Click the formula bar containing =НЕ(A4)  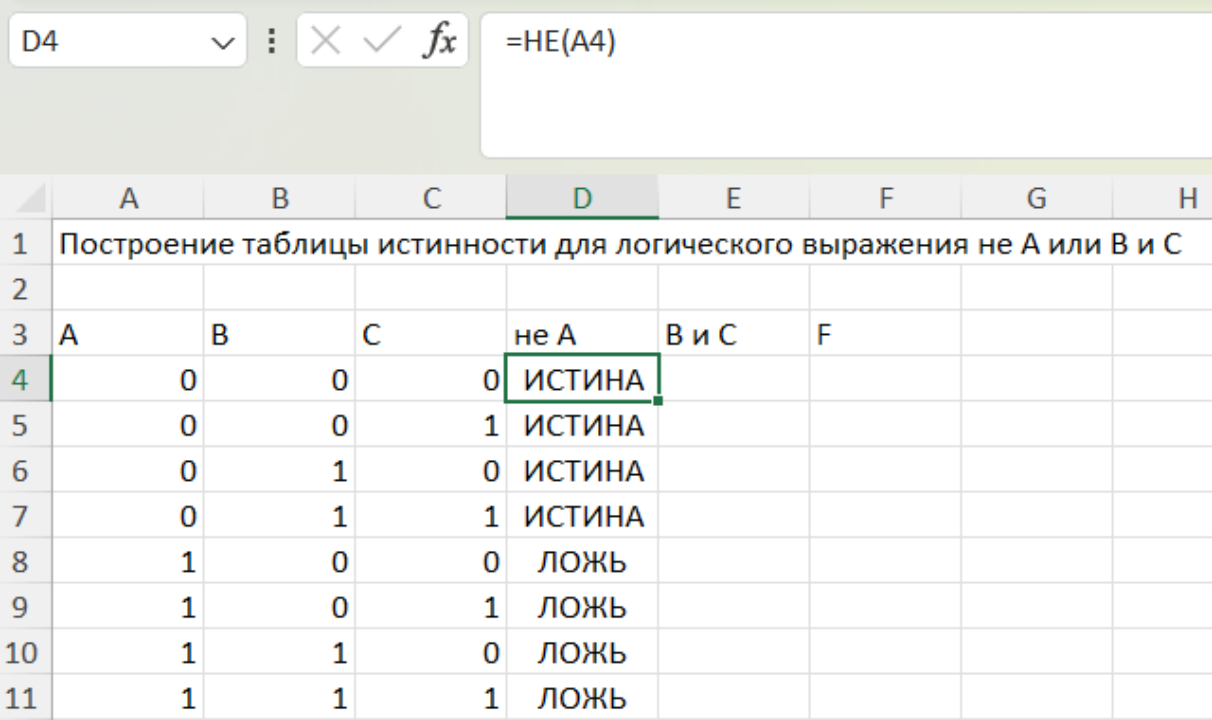click(x=846, y=85)
